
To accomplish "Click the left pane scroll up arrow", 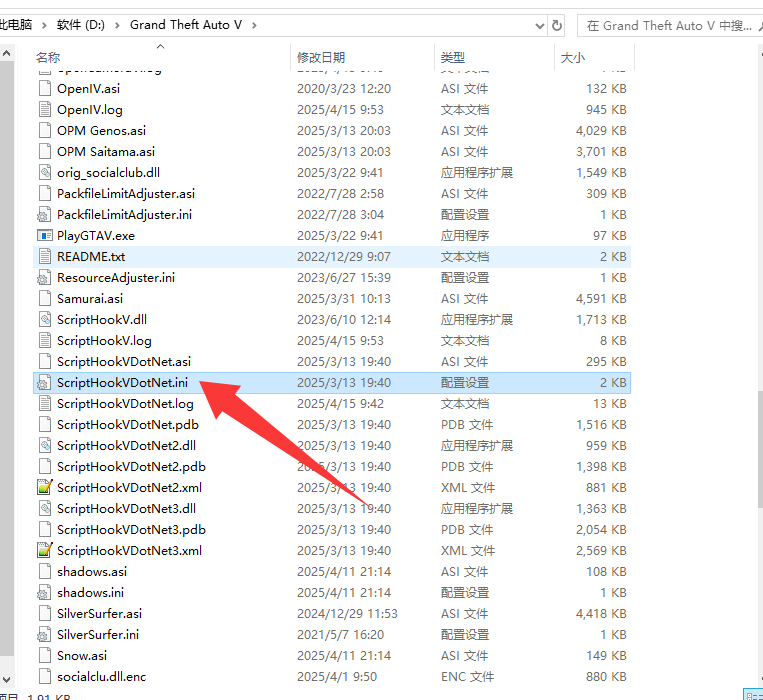I will coord(7,53).
